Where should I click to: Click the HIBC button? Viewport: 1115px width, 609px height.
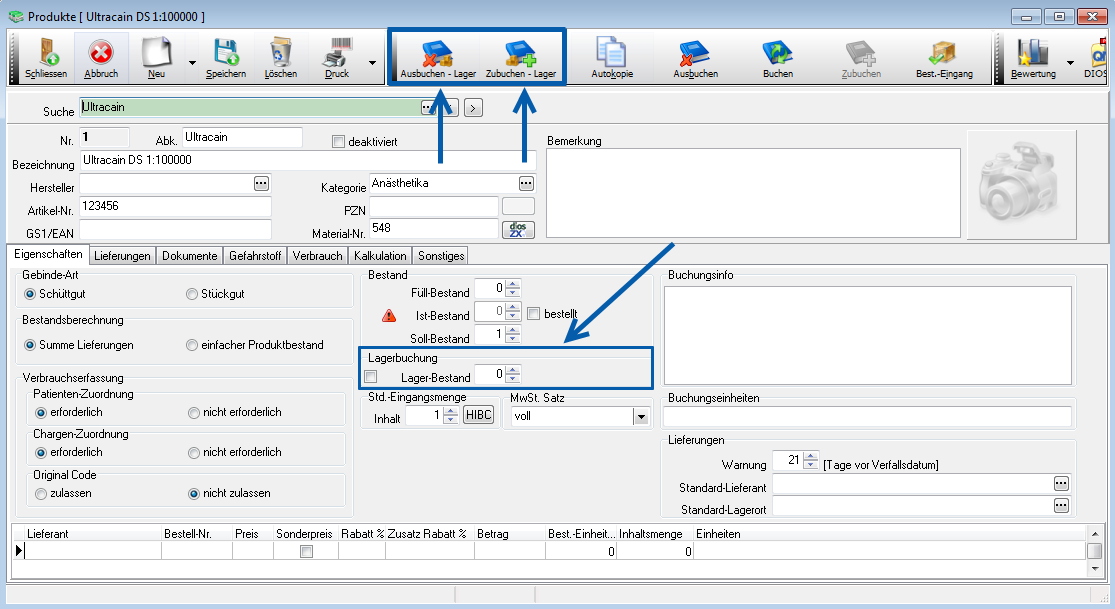pos(479,415)
